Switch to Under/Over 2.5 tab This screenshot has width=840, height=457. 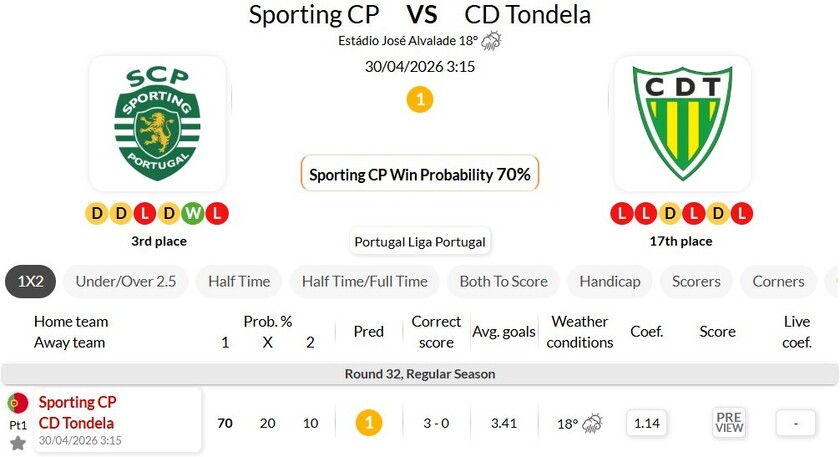click(x=126, y=282)
